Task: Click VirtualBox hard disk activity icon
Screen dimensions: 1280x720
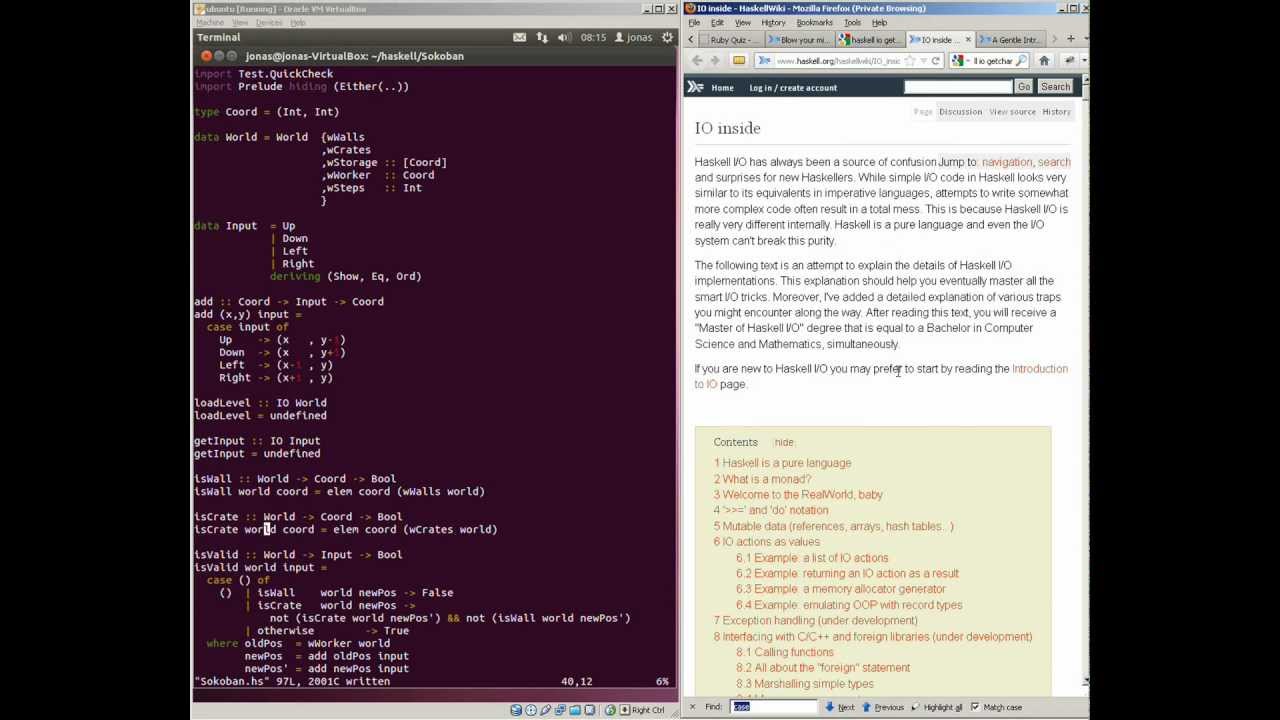Action: (x=516, y=710)
